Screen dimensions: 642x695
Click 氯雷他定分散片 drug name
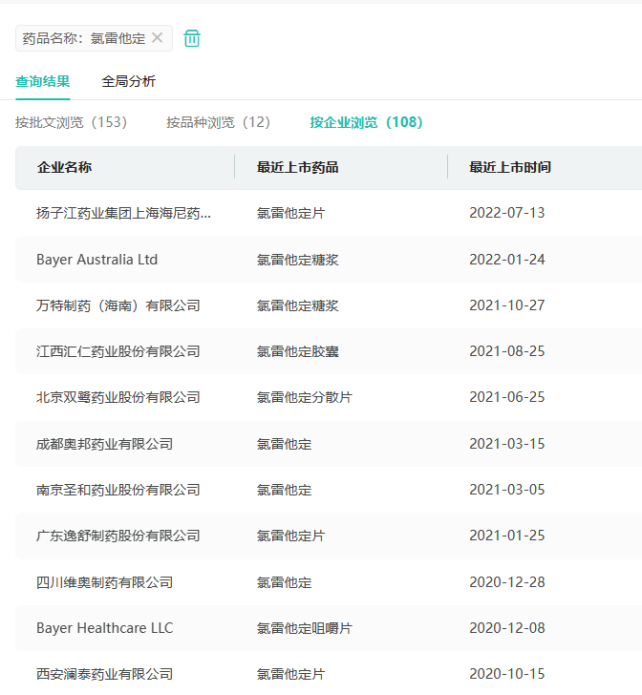tap(304, 397)
